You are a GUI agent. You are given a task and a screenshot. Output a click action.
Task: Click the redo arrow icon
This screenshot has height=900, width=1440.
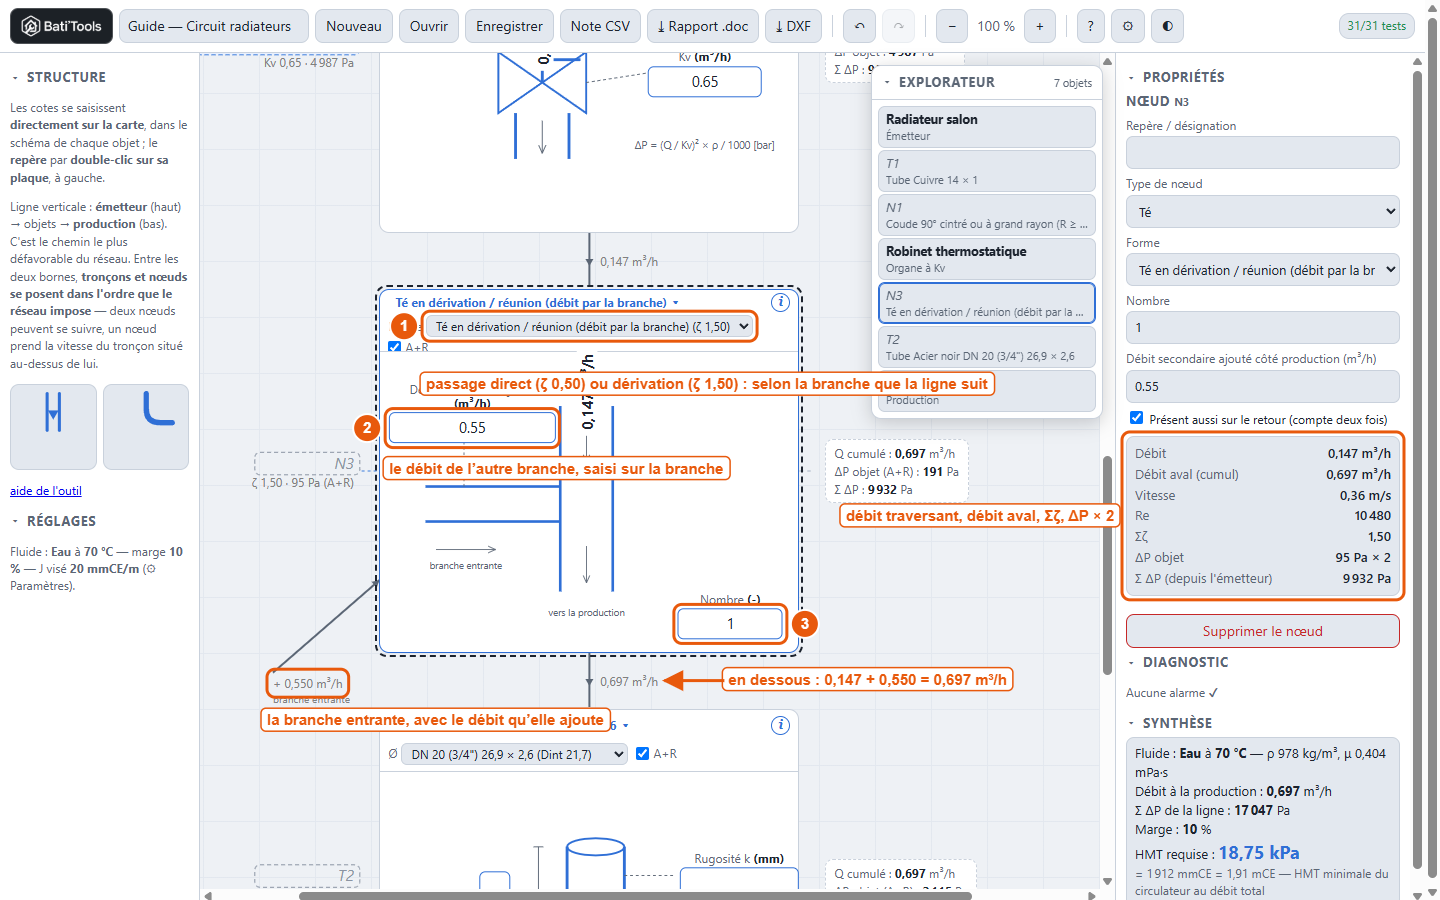point(898,26)
